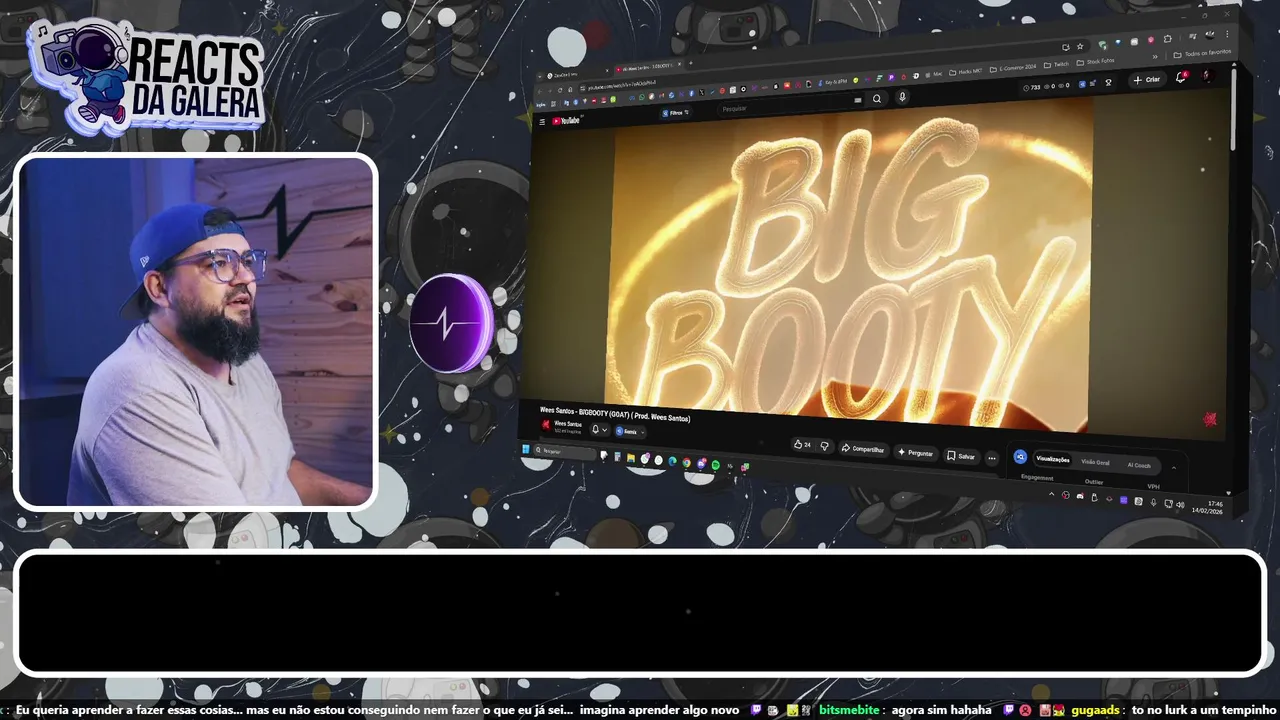Image resolution: width=1280 pixels, height=720 pixels.
Task: Open Spotify from the Windows taskbar
Action: point(716,464)
